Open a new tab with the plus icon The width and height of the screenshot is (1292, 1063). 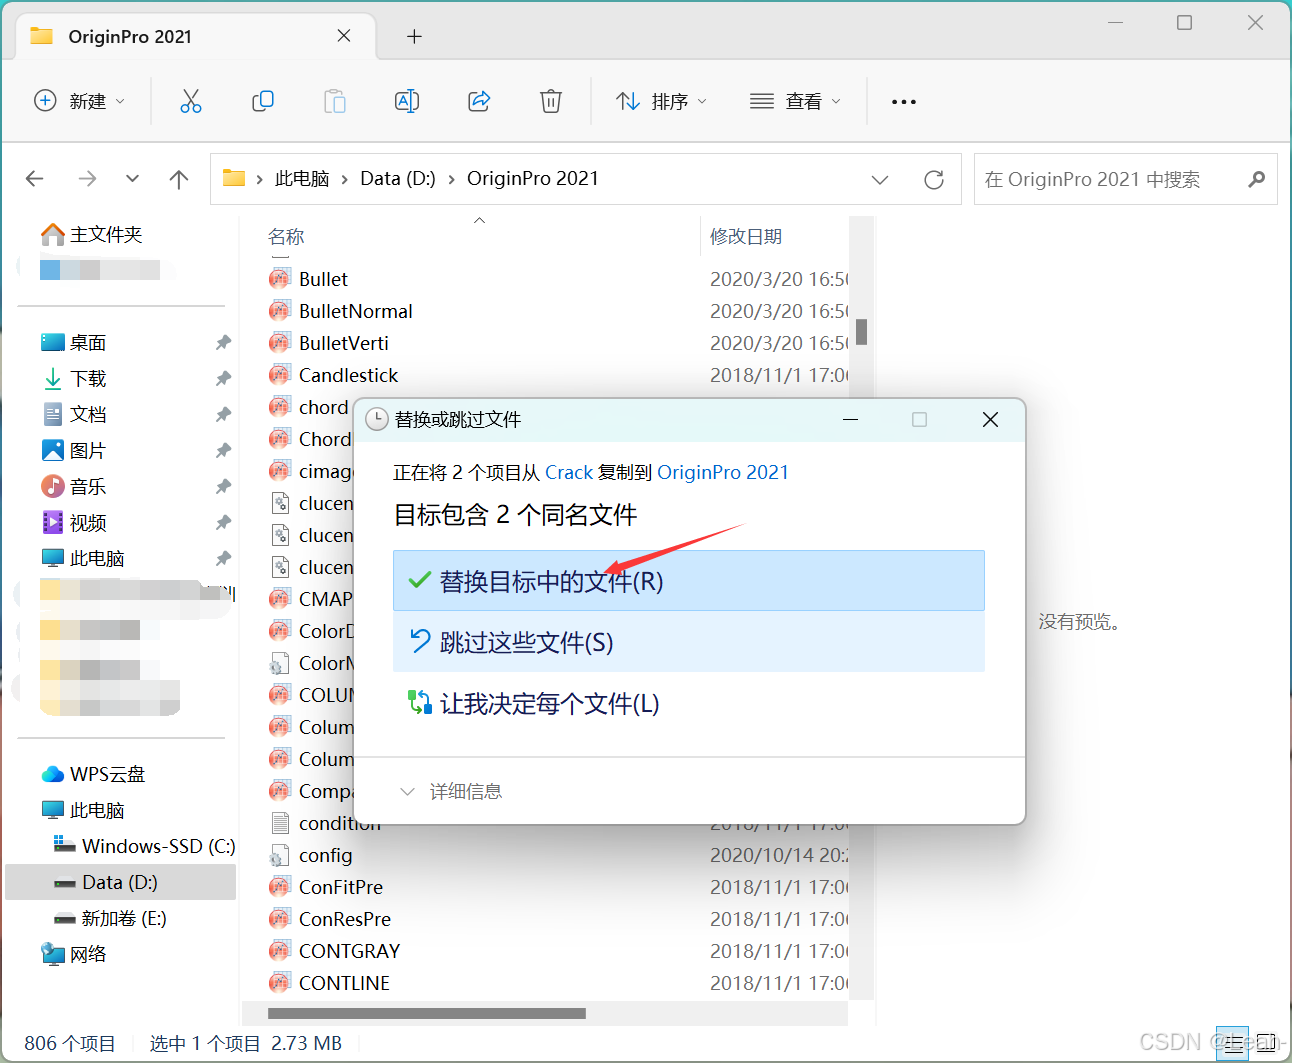414,36
